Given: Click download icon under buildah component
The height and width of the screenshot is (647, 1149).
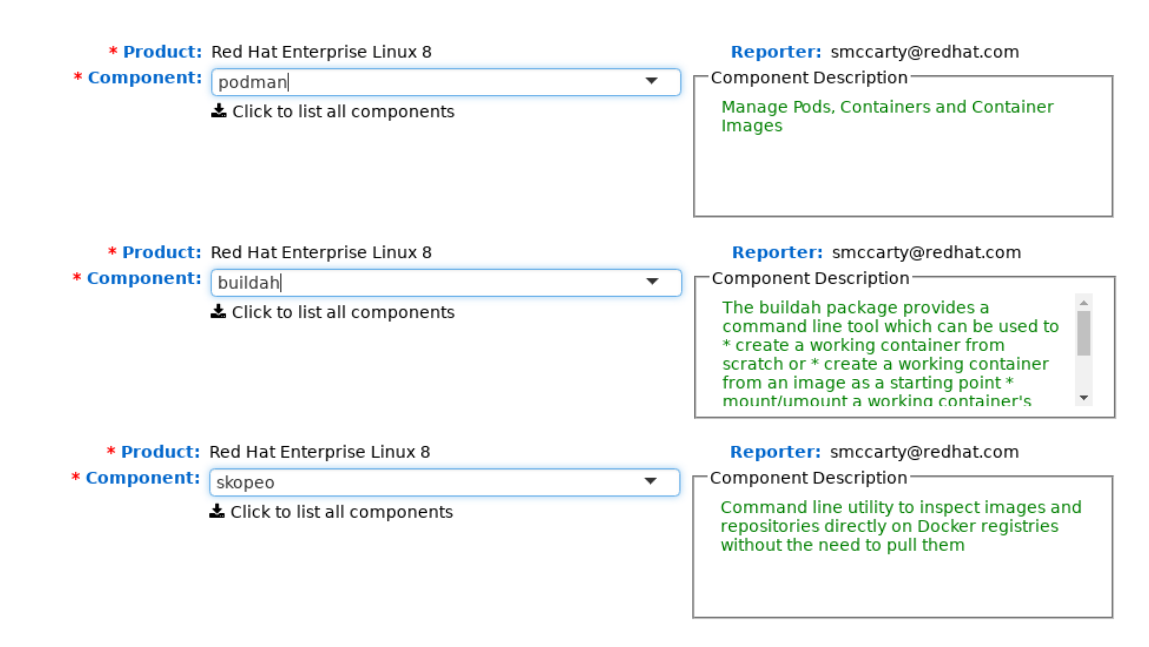Looking at the screenshot, I should coord(218,312).
